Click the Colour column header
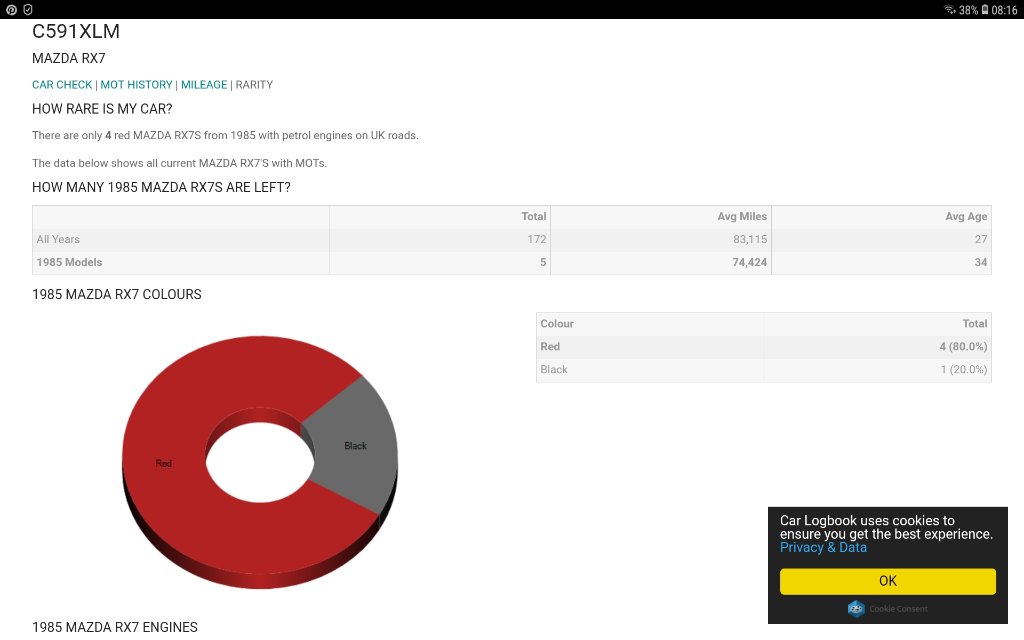The image size is (1024, 640). pyautogui.click(x=556, y=323)
